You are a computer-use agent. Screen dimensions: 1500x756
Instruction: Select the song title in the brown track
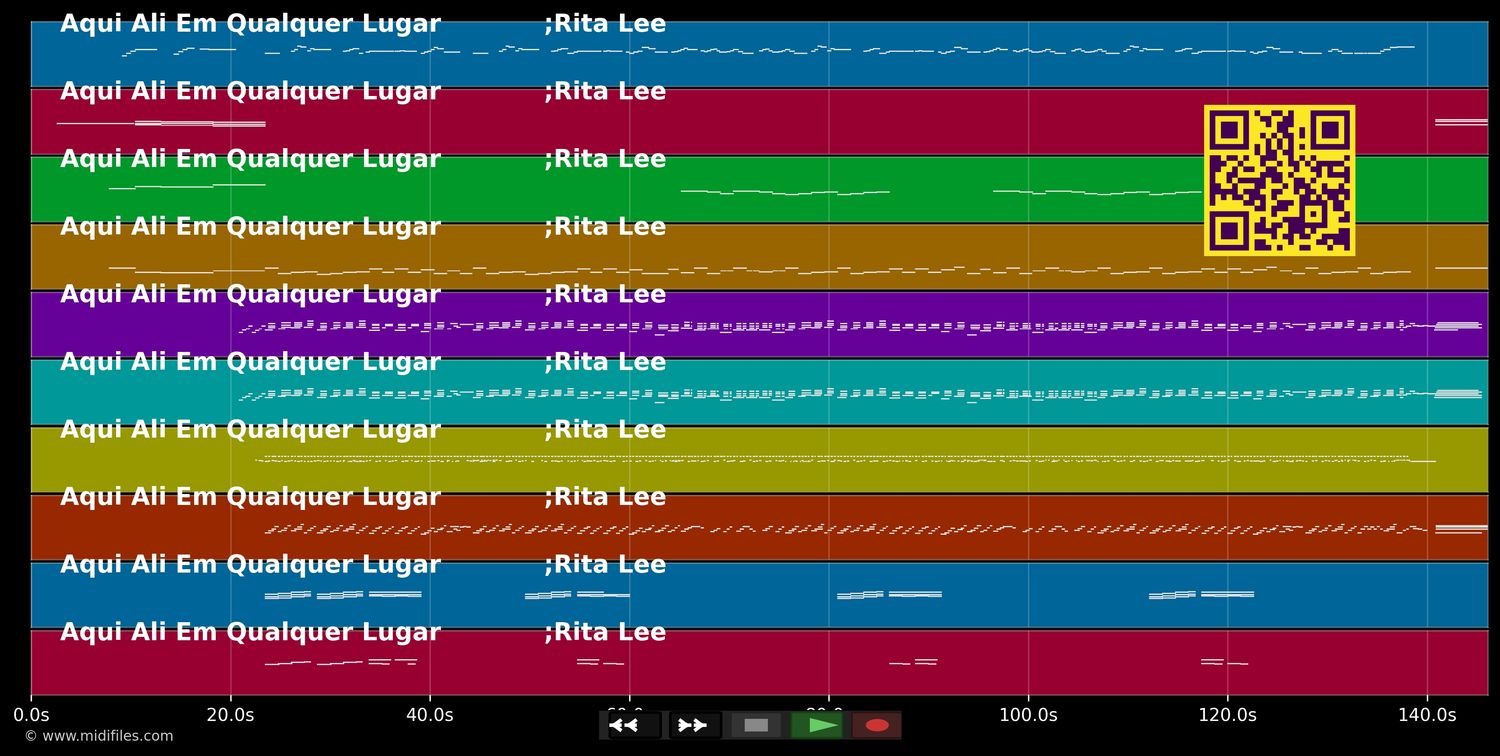pyautogui.click(x=250, y=227)
